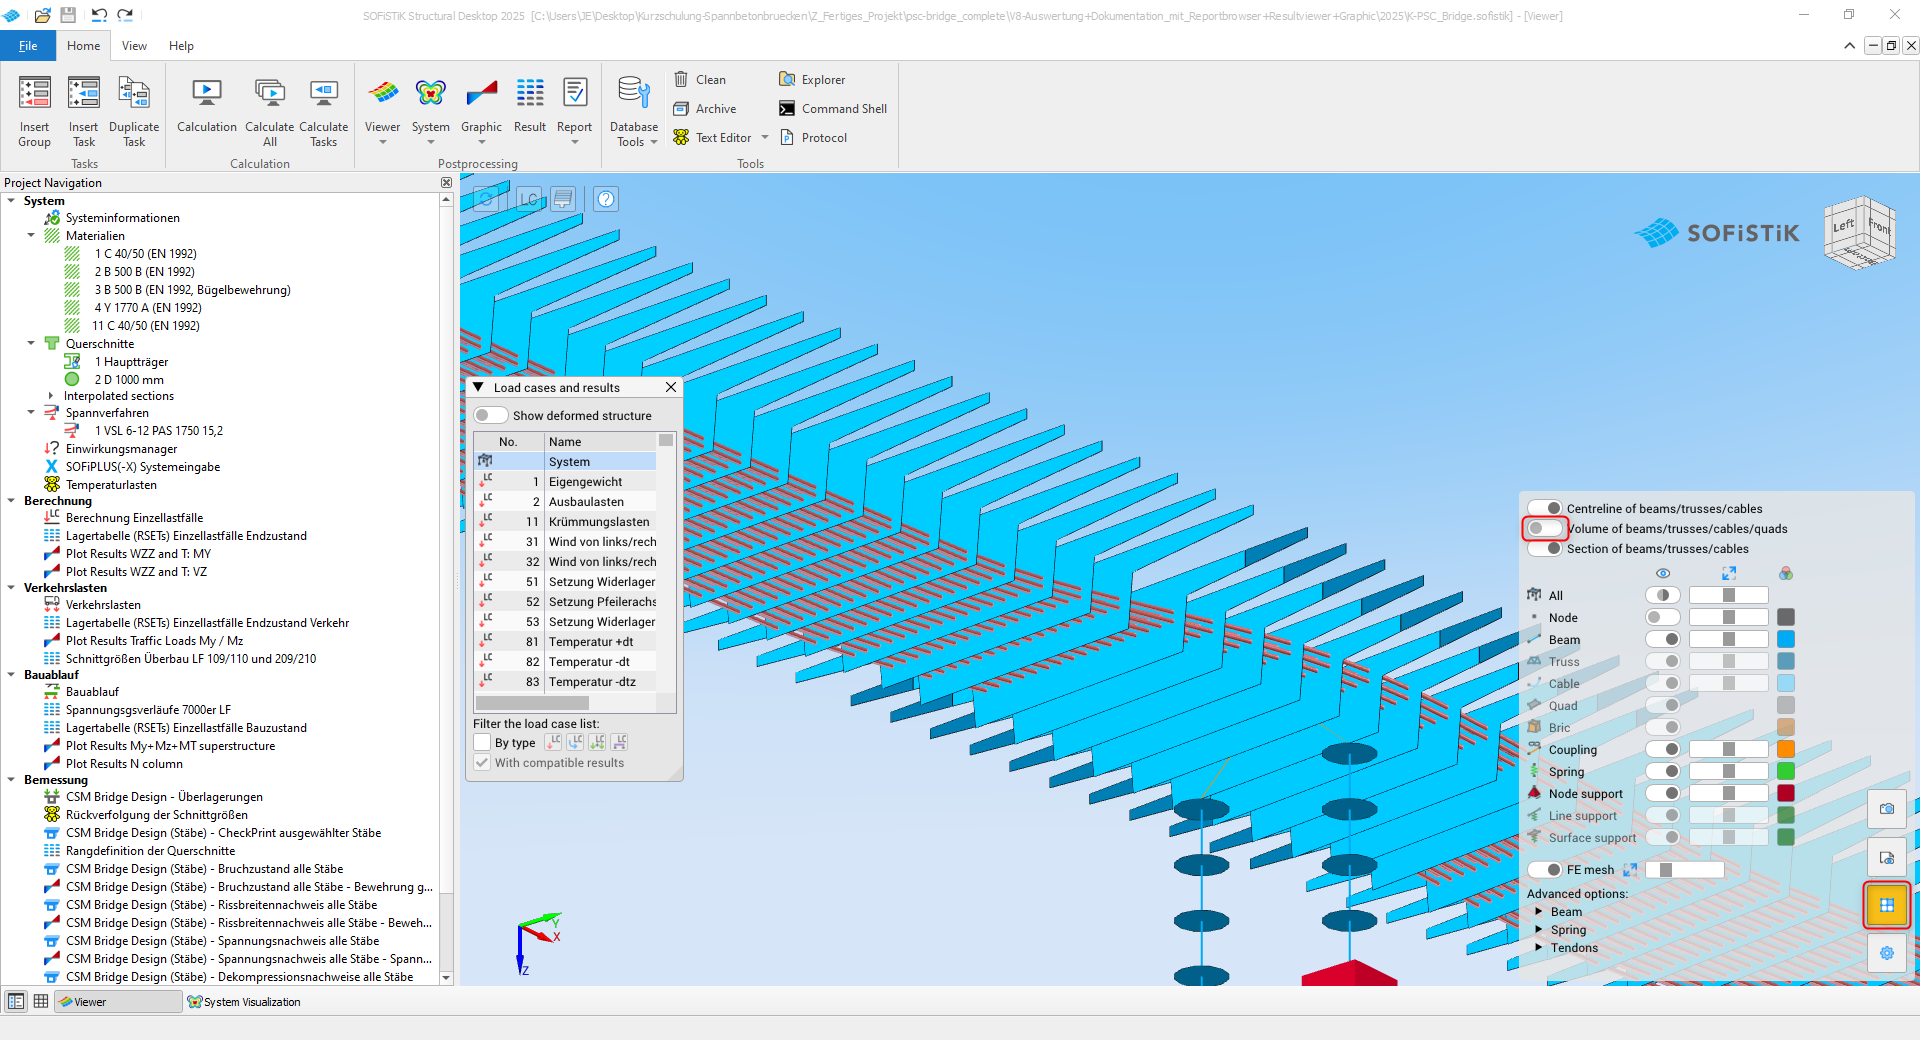The image size is (1920, 1040).
Task: Collapse the System tree group
Action: (11, 201)
